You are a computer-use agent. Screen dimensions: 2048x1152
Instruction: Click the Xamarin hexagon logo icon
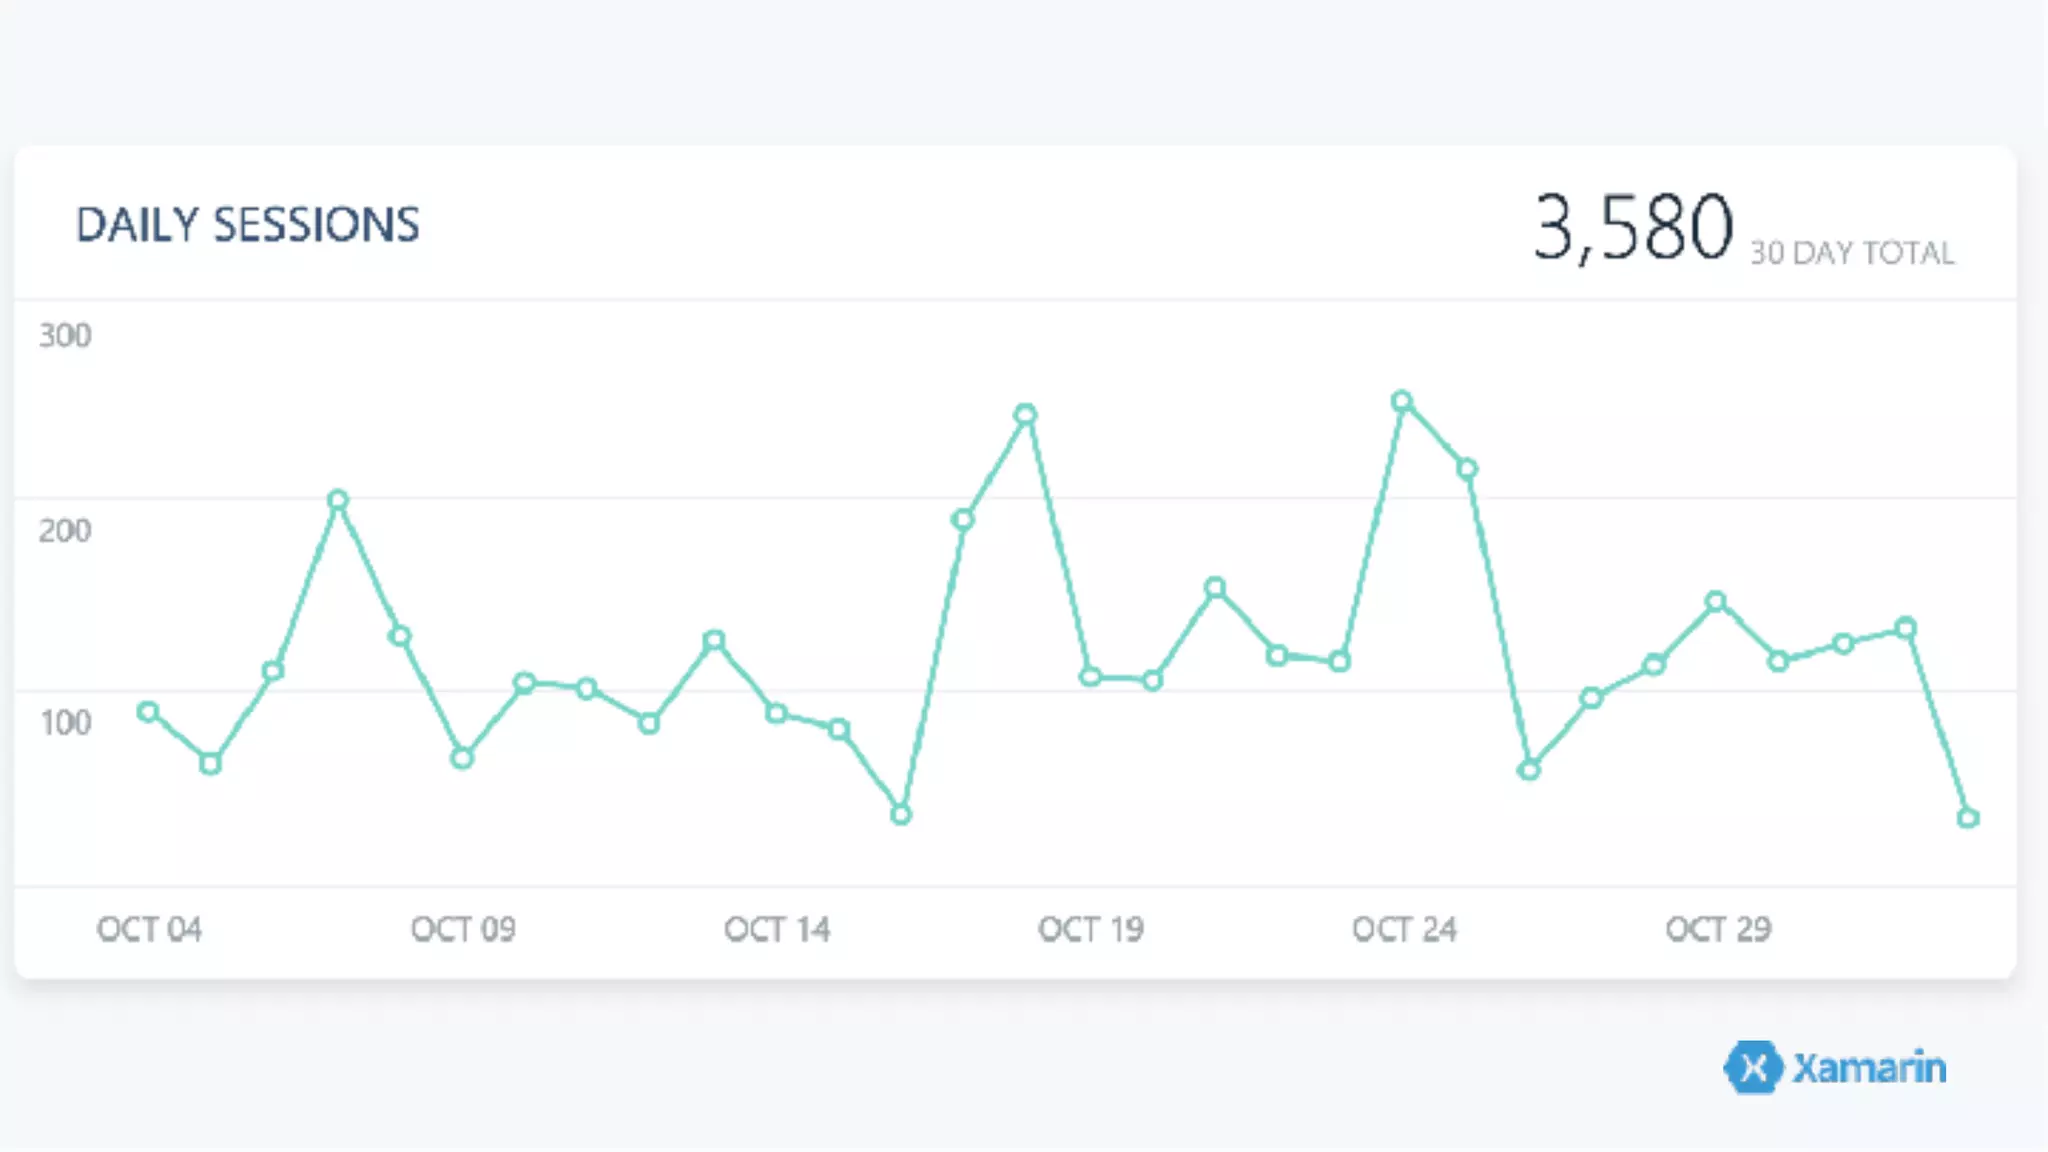coord(1752,1067)
